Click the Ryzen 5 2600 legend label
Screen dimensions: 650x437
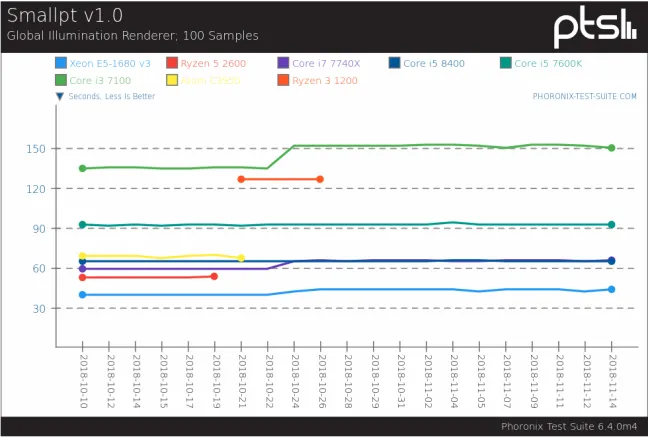(213, 63)
